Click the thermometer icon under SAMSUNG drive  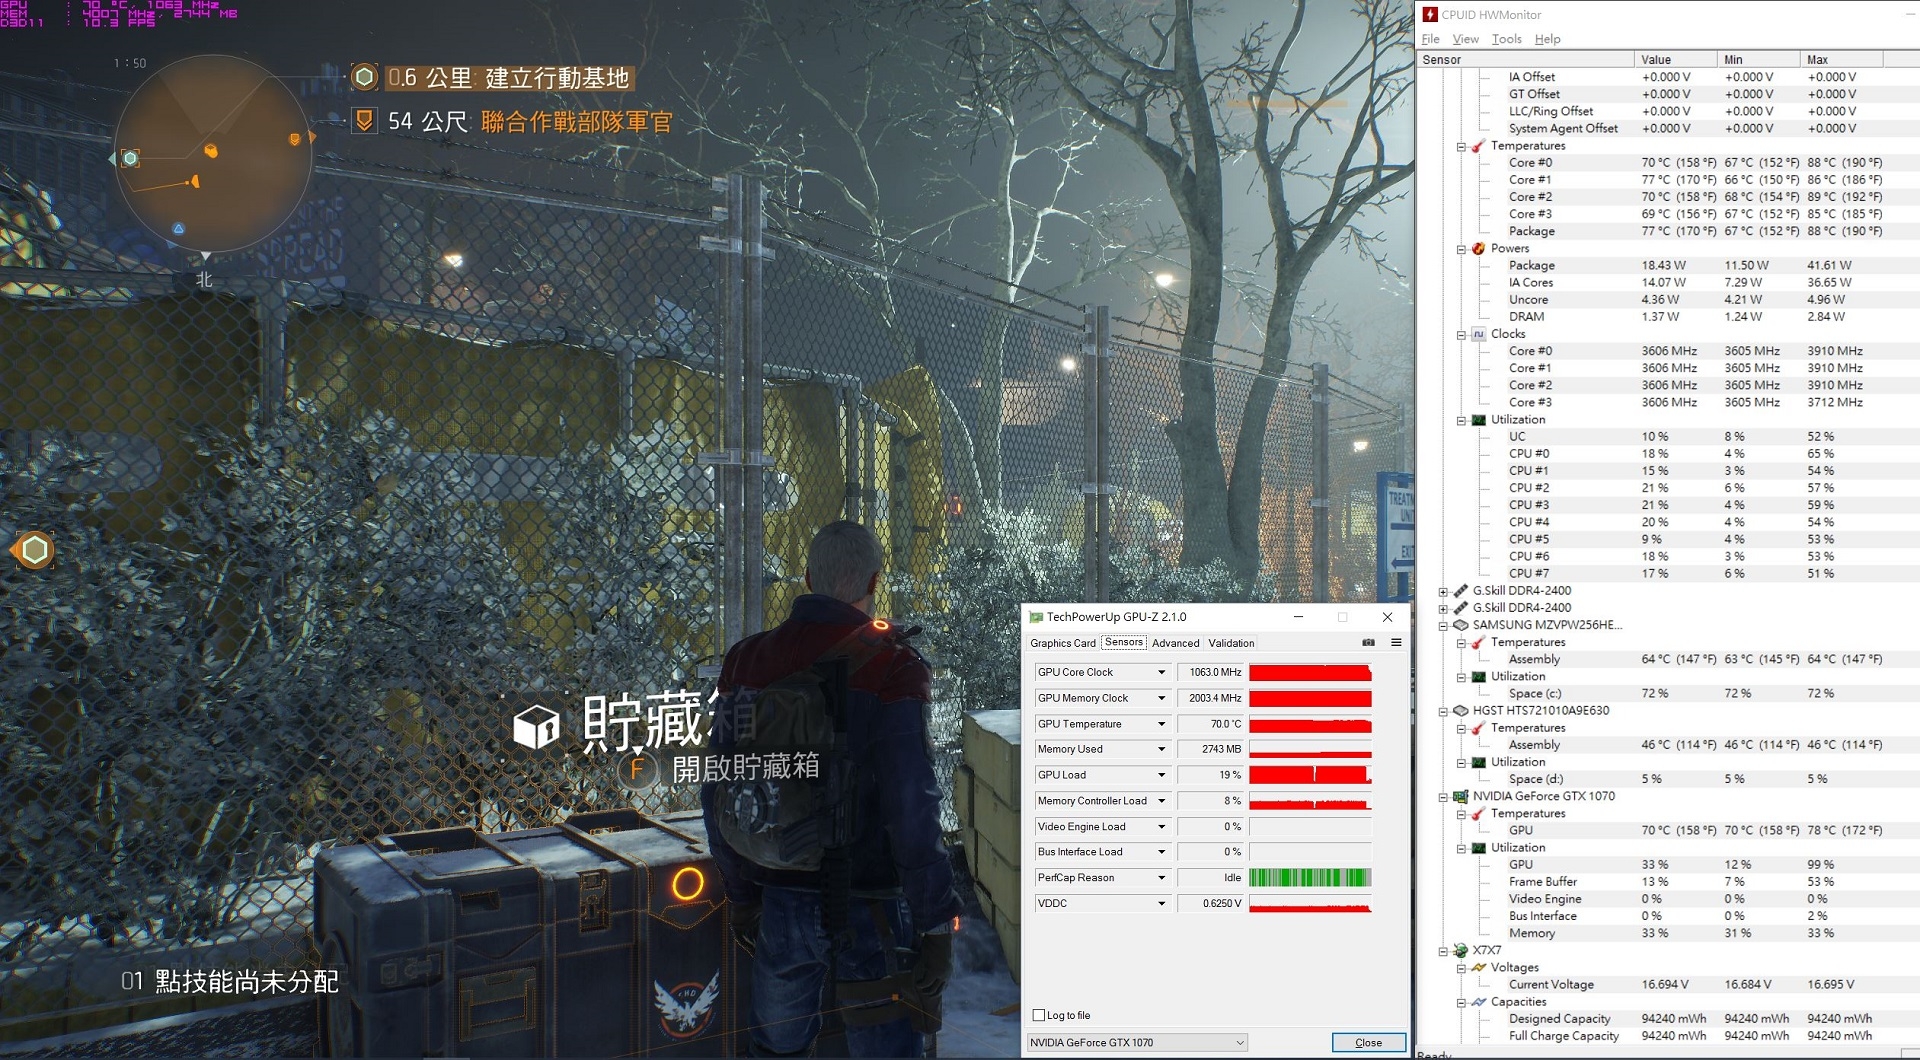click(1478, 643)
